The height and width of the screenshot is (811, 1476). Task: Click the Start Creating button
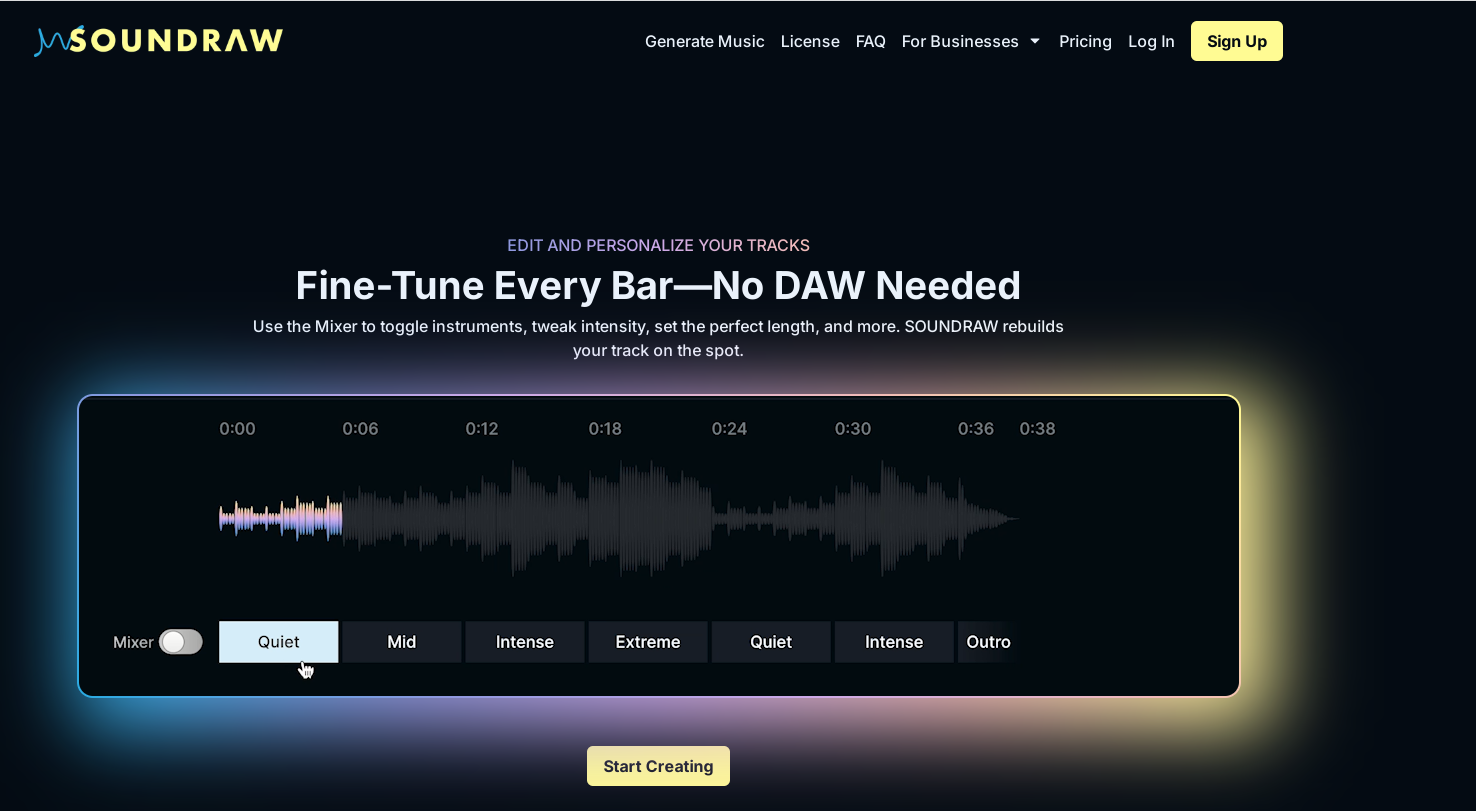point(658,766)
